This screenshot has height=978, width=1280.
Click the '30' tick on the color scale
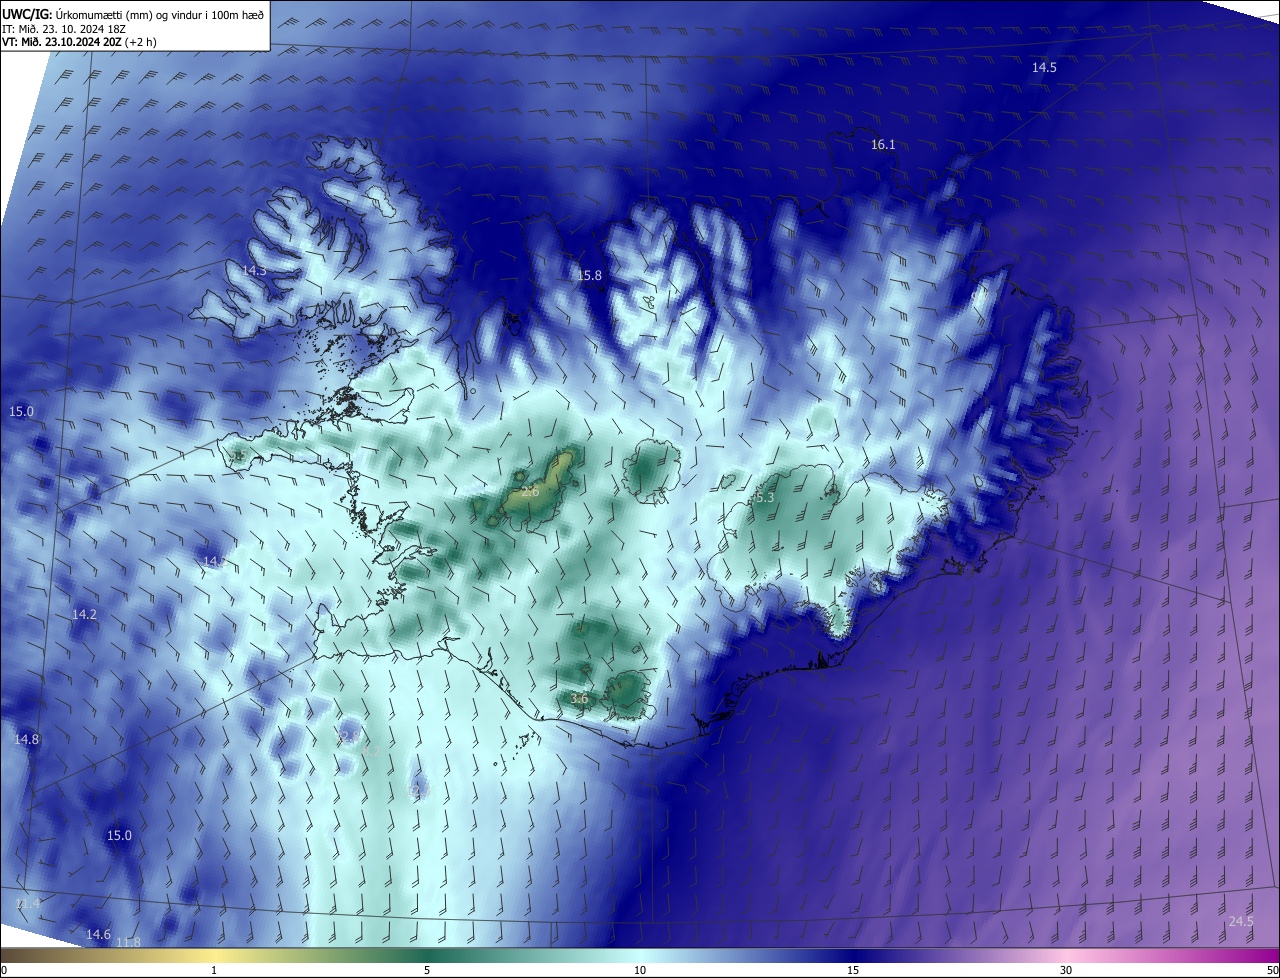tap(1066, 971)
